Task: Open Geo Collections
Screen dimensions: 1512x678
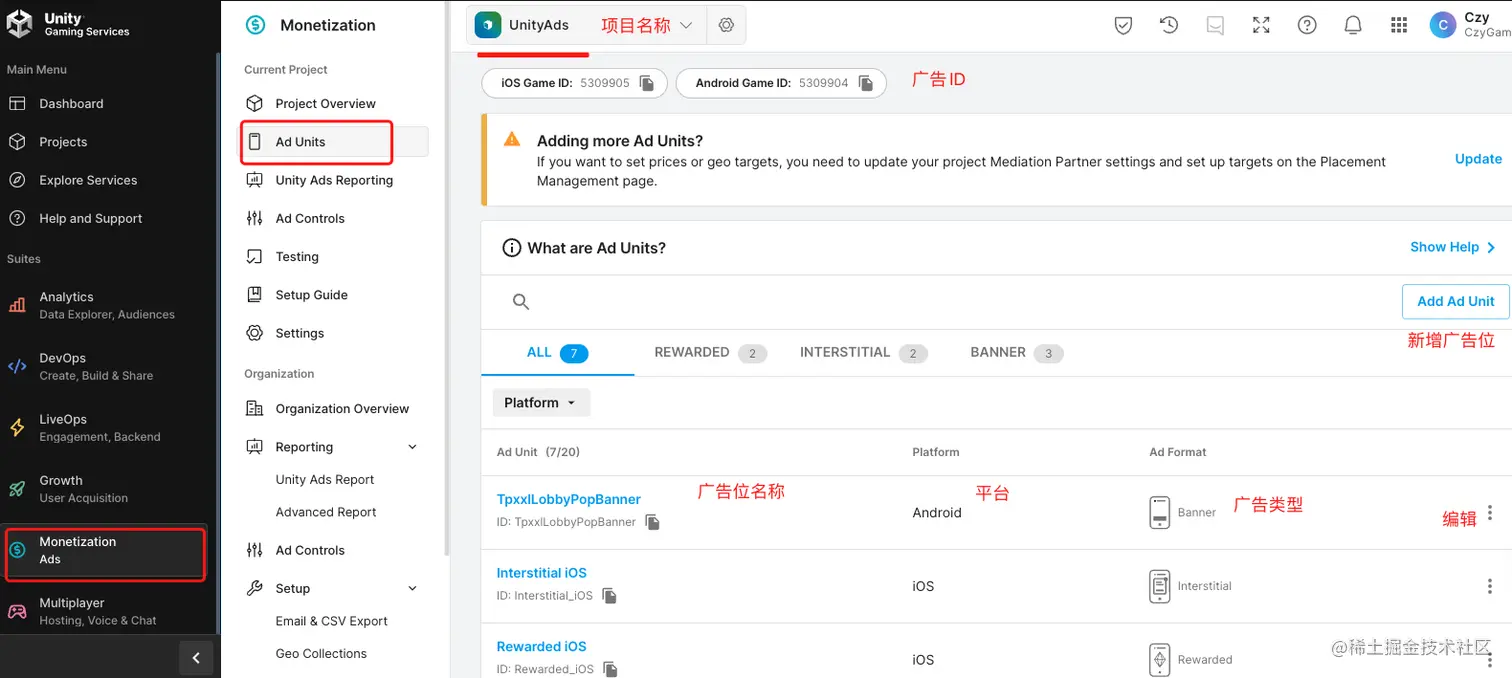Action: (x=321, y=654)
